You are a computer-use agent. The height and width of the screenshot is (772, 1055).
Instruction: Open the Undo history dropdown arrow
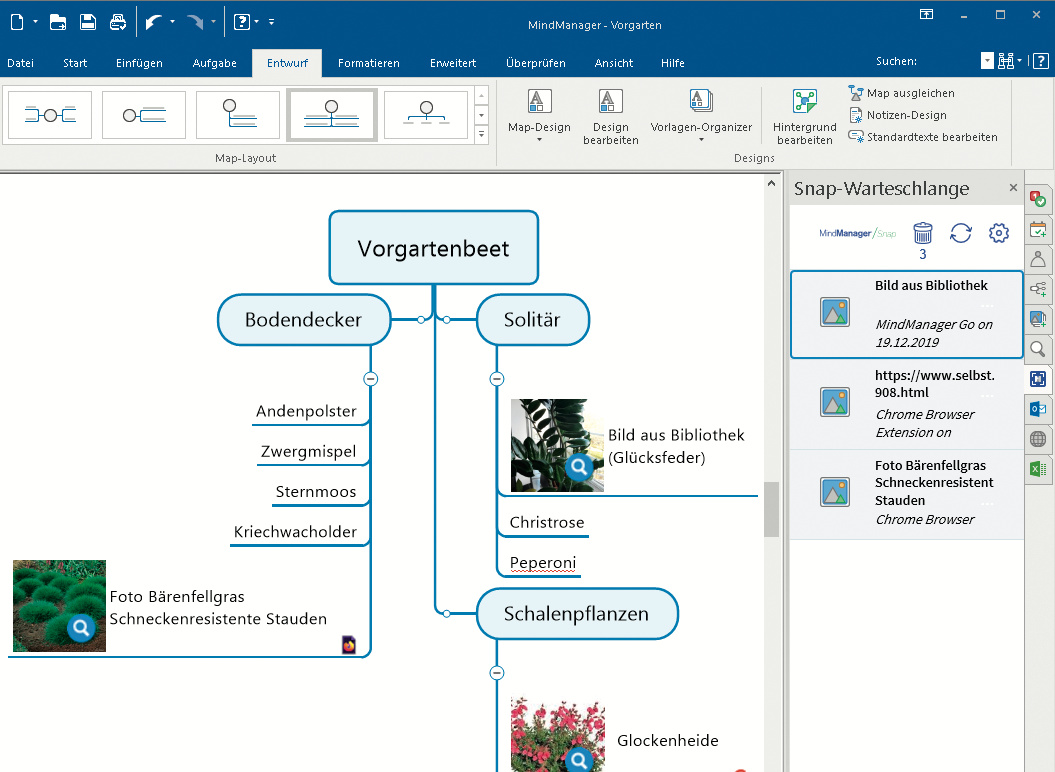tap(172, 22)
